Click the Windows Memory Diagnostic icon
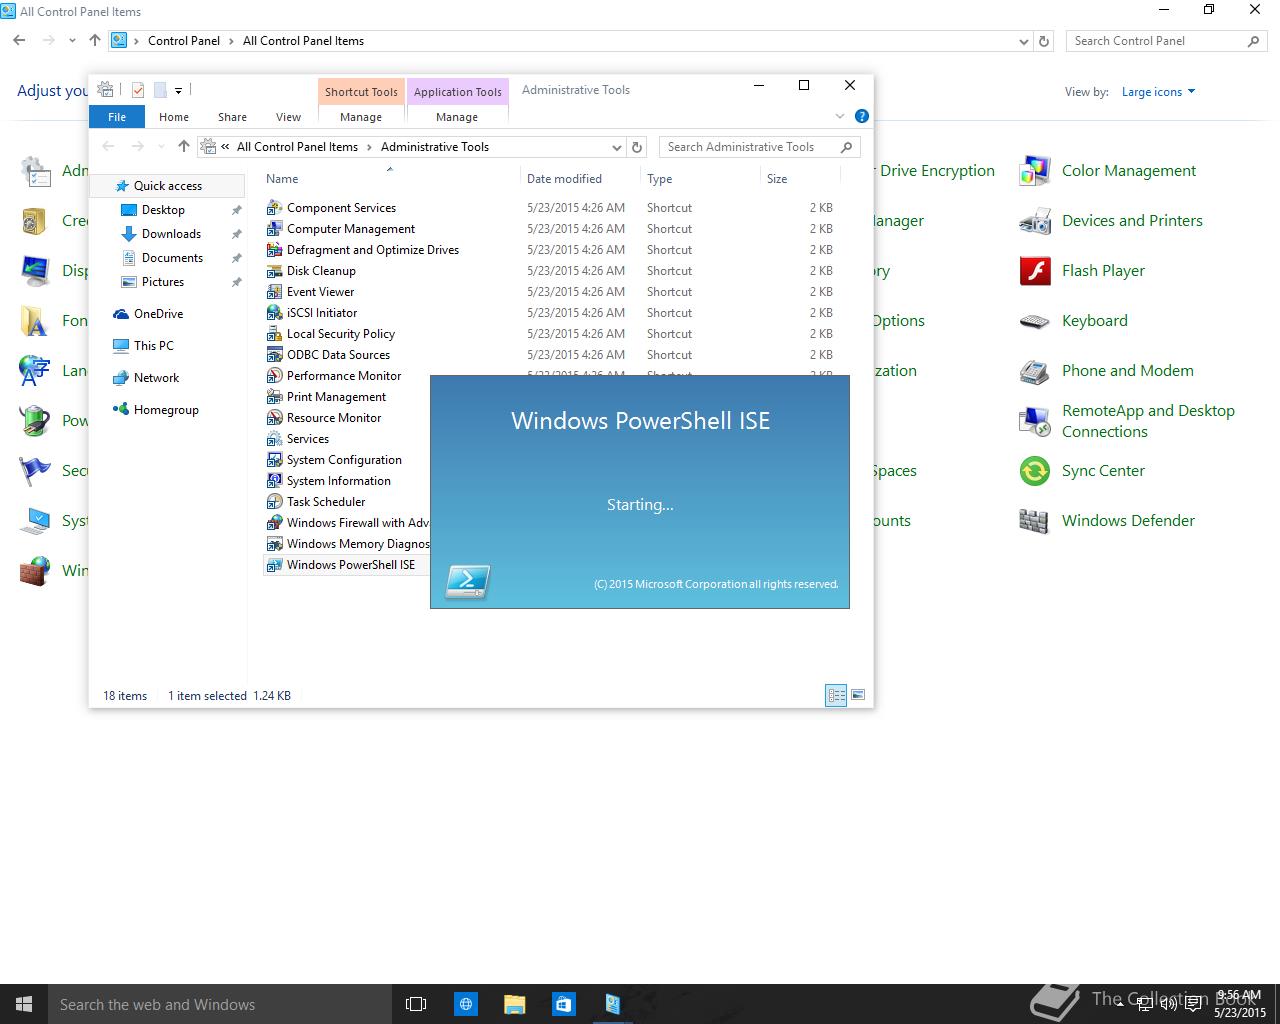 pyautogui.click(x=274, y=544)
